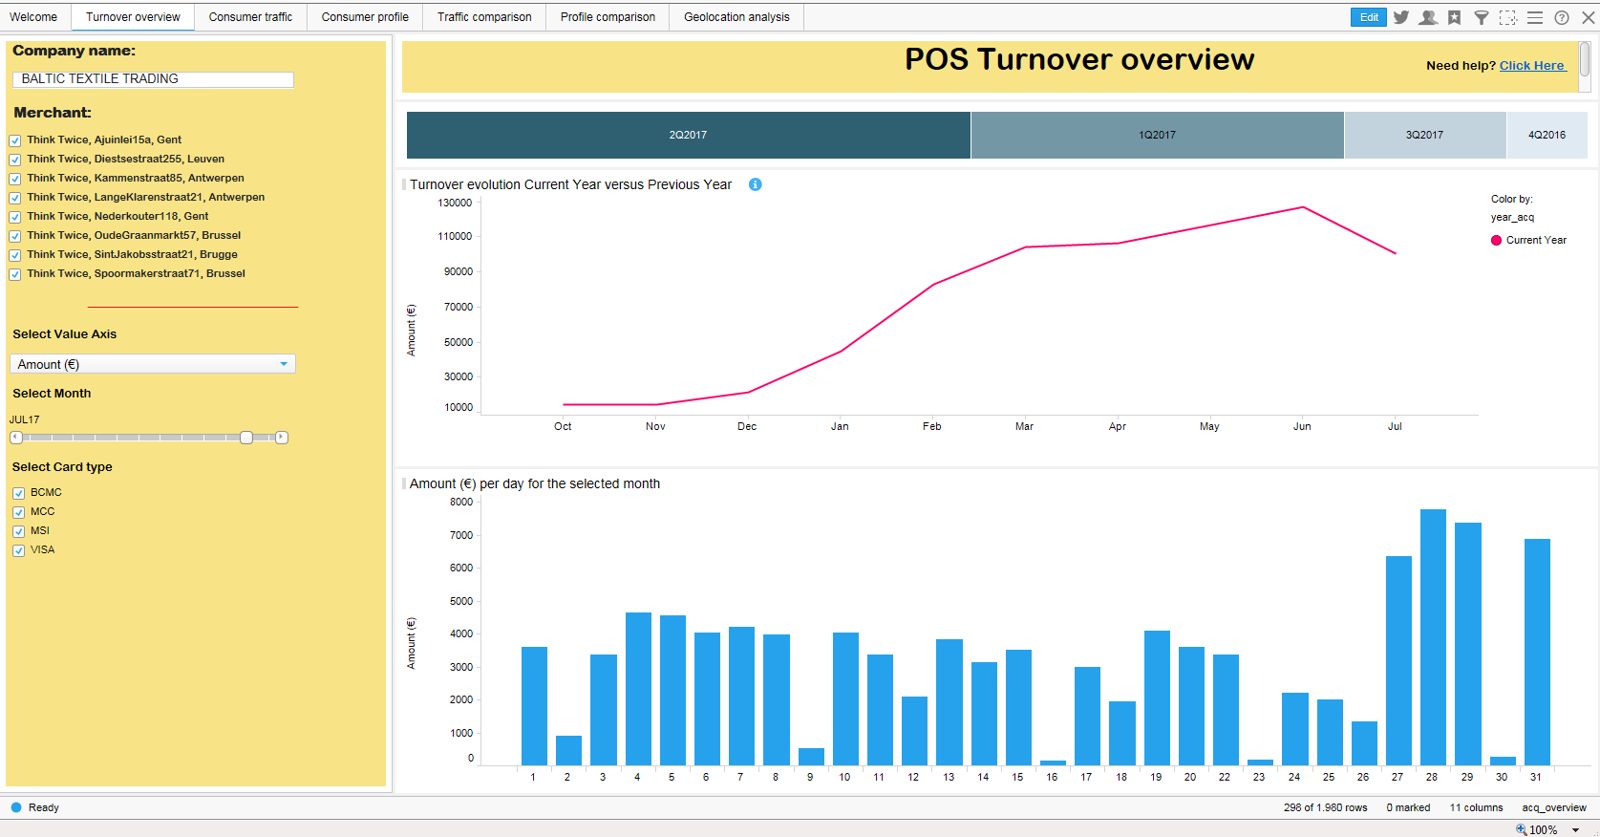Switch to the Consumer traffic tab
This screenshot has height=837, width=1600.
click(x=250, y=17)
